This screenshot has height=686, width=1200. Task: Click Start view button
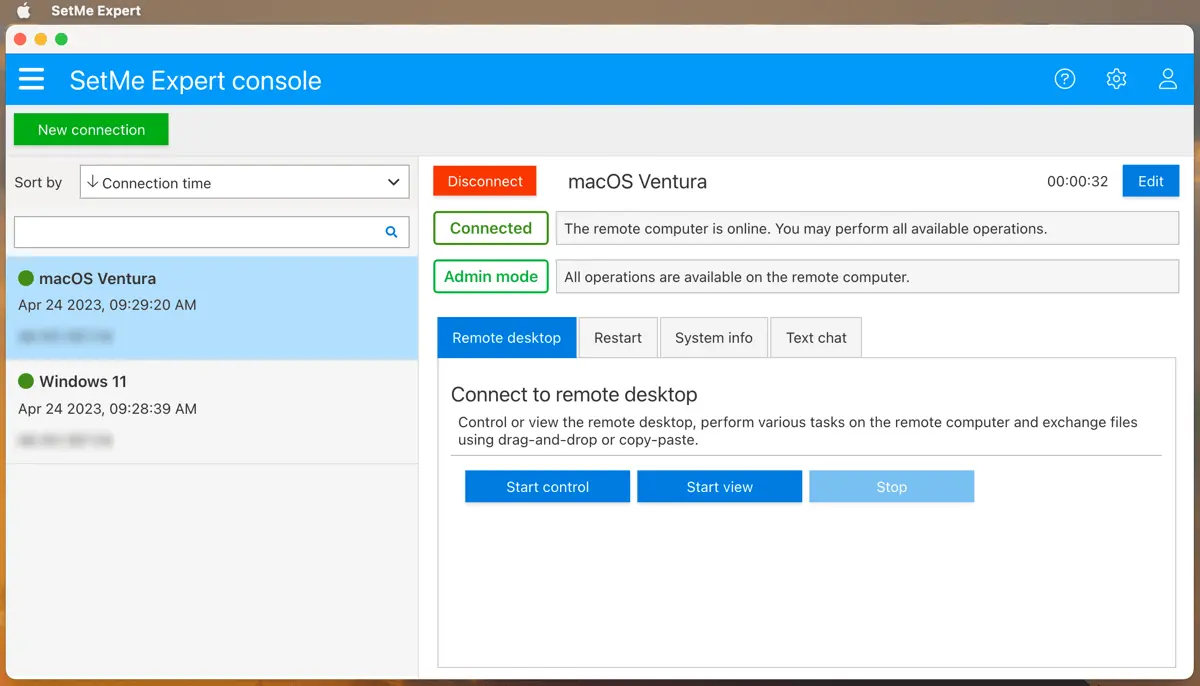click(x=720, y=487)
